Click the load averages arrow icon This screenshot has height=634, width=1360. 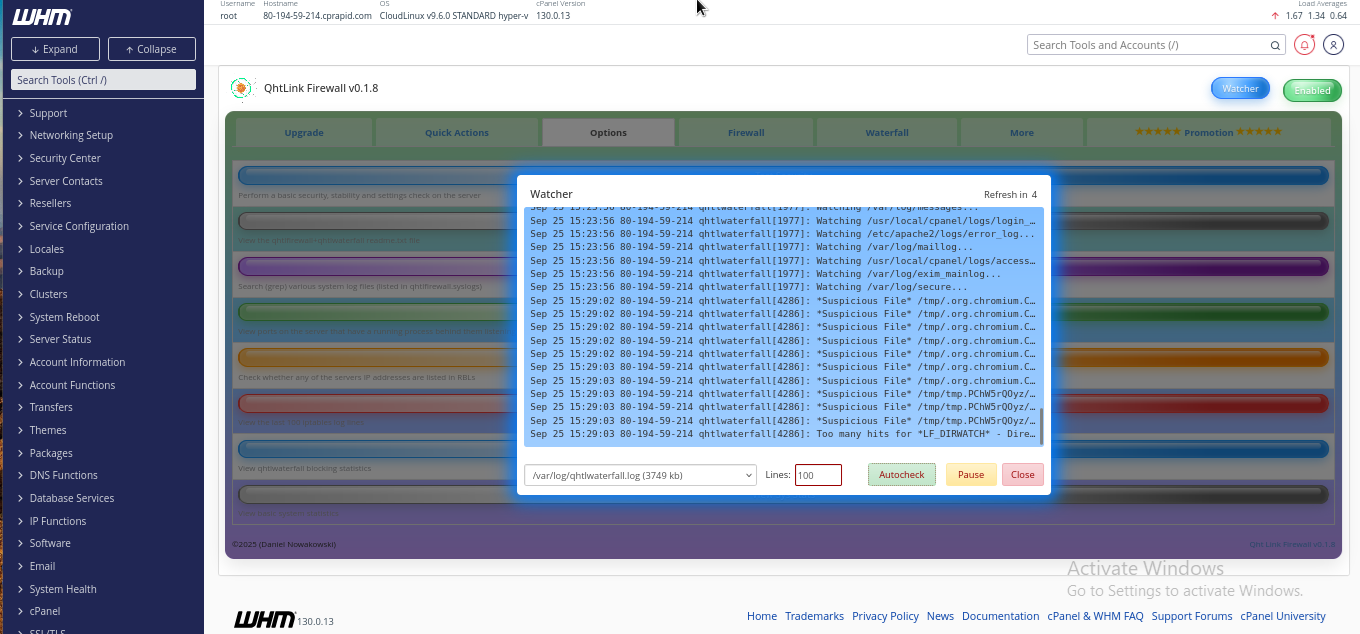(x=1275, y=16)
